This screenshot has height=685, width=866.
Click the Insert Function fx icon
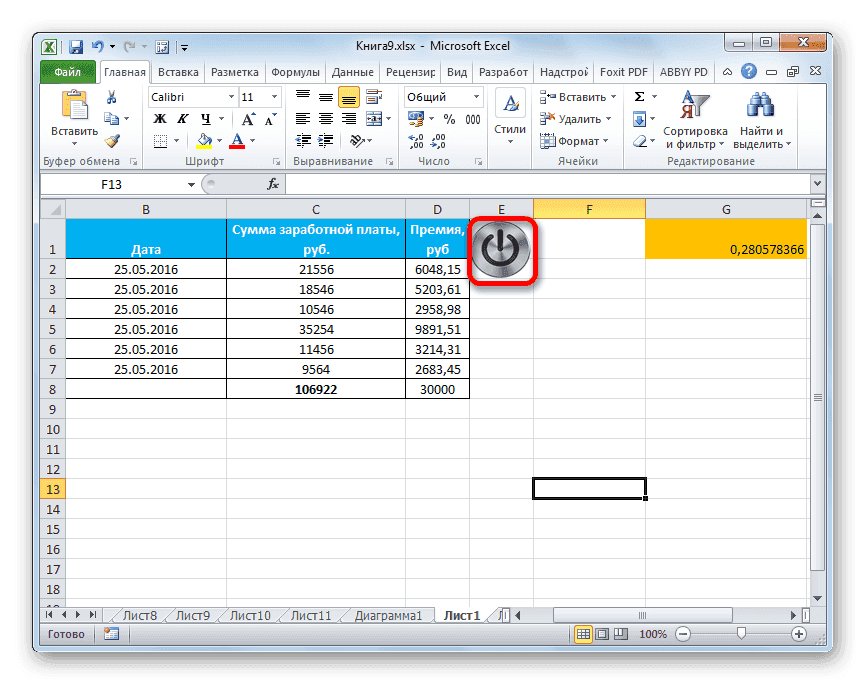273,184
